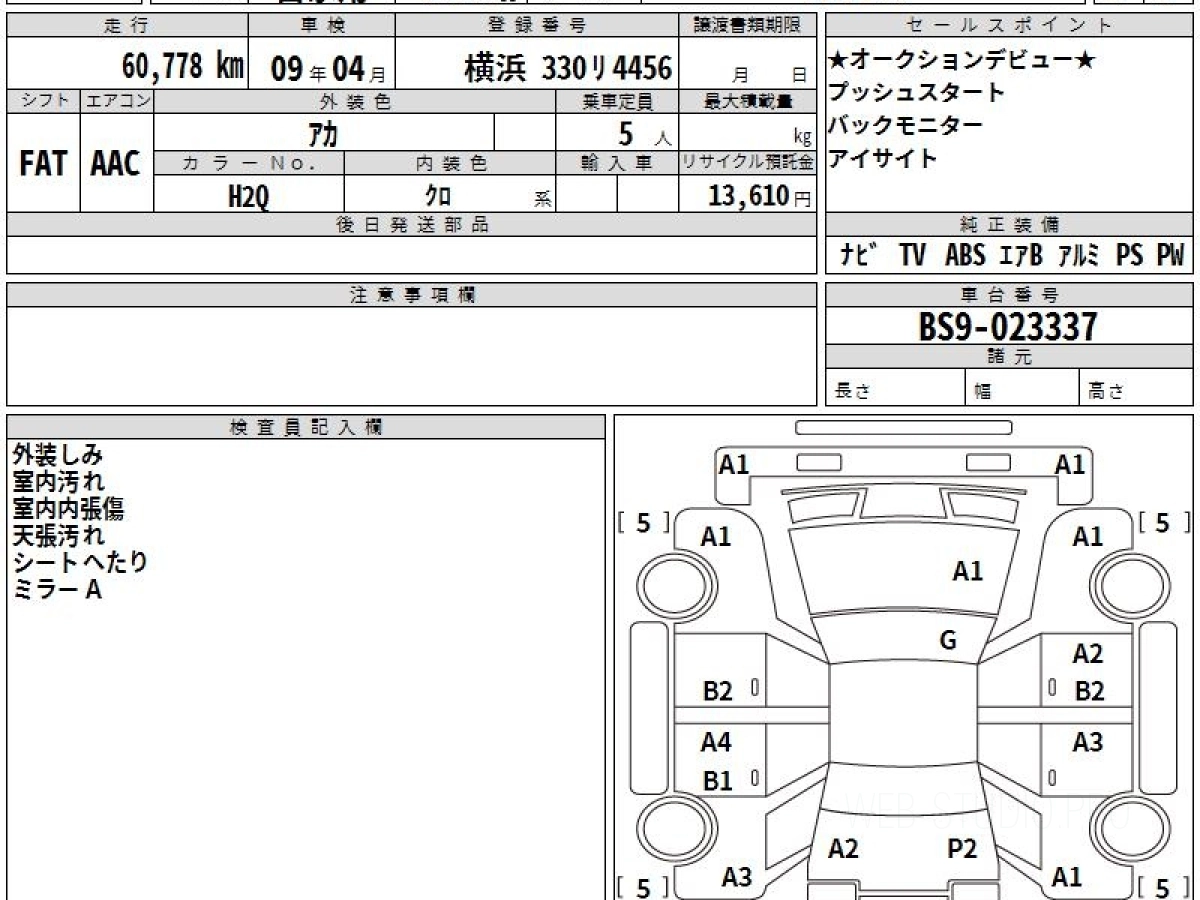Select registration number 横浜 330り4456
Image resolution: width=1200 pixels, height=900 pixels.
pos(568,68)
